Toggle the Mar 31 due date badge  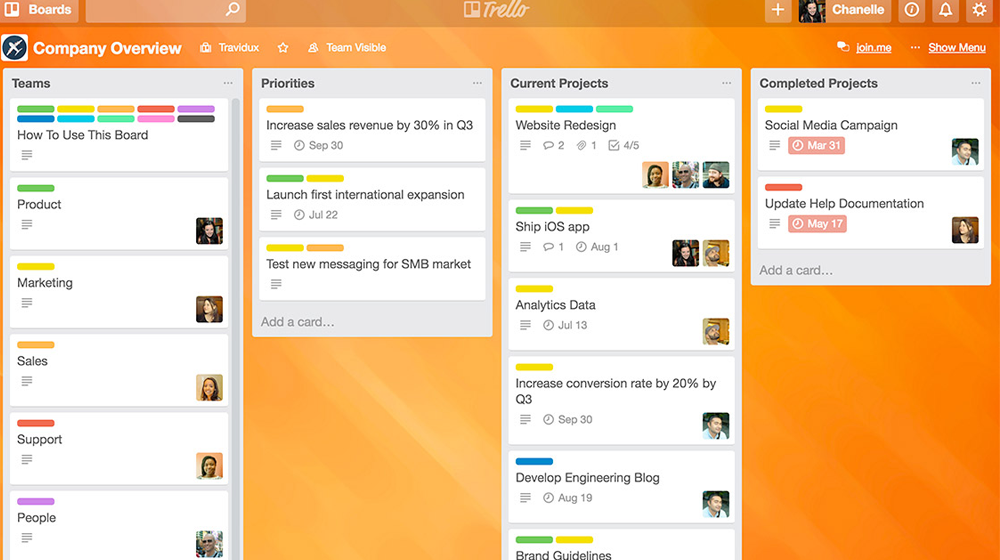(x=816, y=145)
